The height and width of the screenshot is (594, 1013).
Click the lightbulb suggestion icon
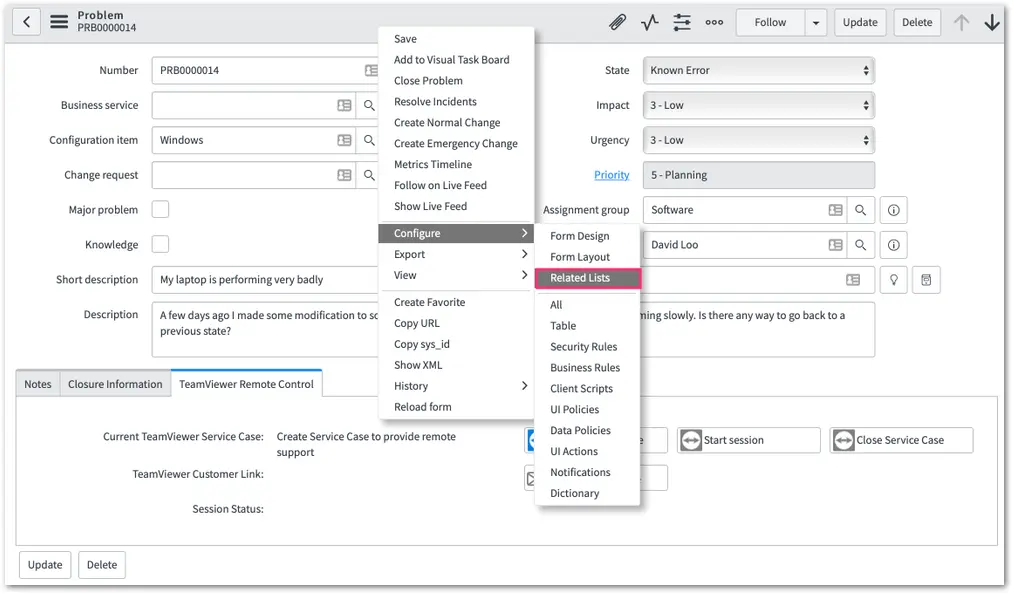tap(893, 280)
